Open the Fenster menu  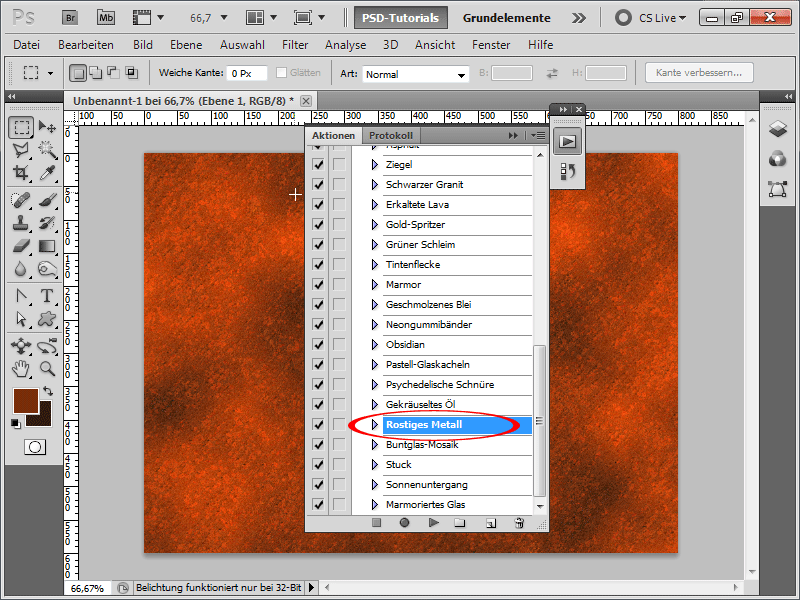coord(491,45)
